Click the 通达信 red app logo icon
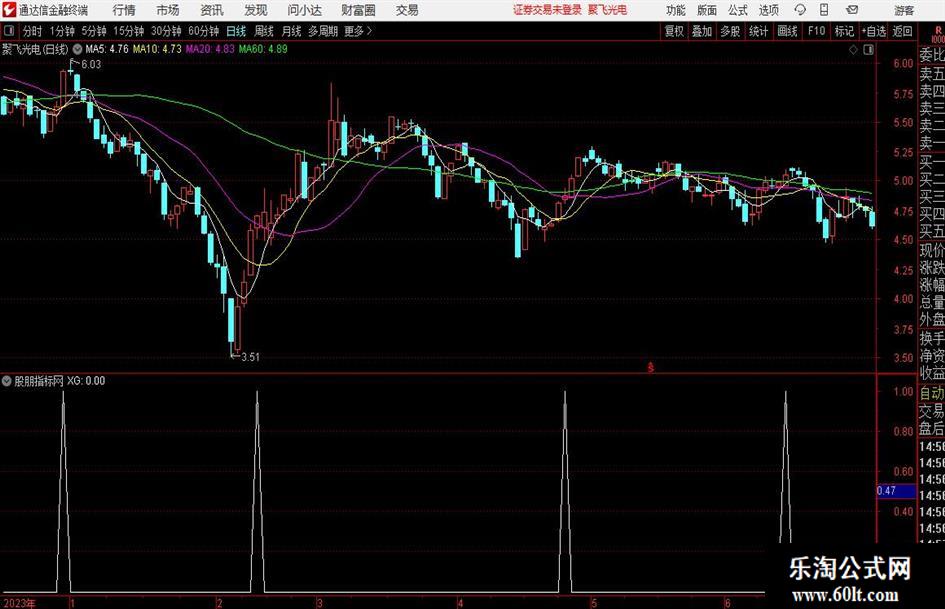 (x=9, y=10)
